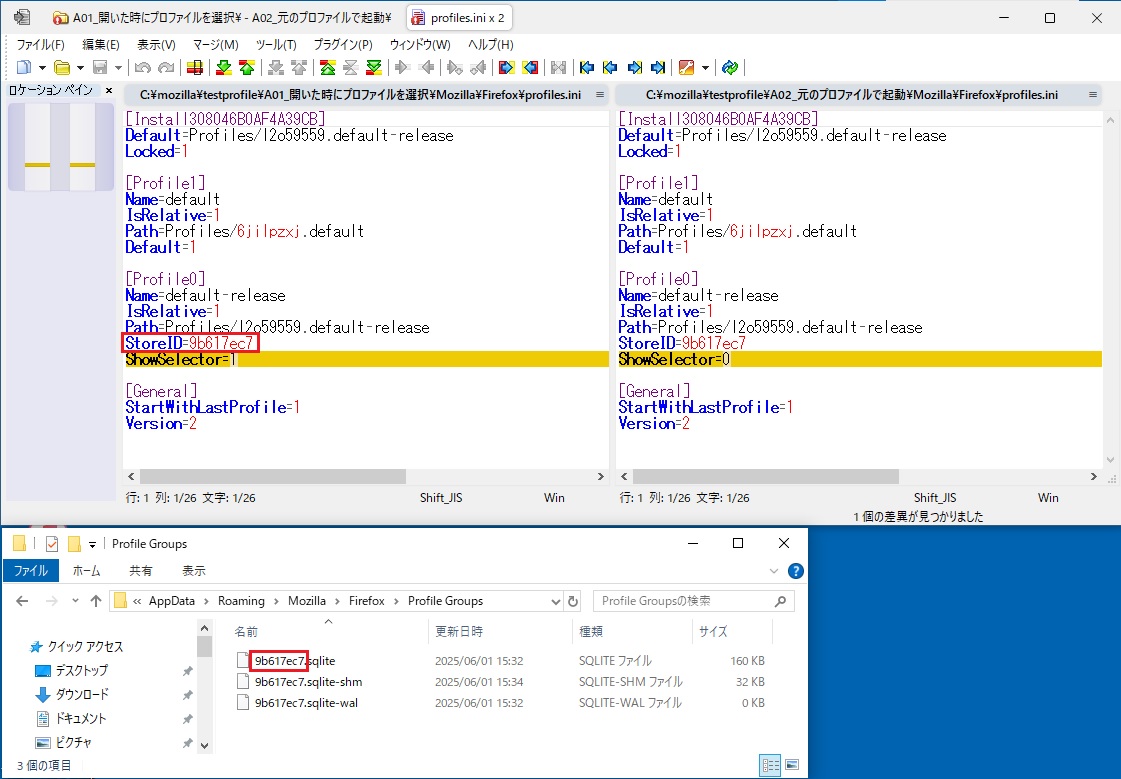This screenshot has width=1121, height=779.
Task: Open the 表示 tab in Explorer ribbon
Action: [193, 571]
